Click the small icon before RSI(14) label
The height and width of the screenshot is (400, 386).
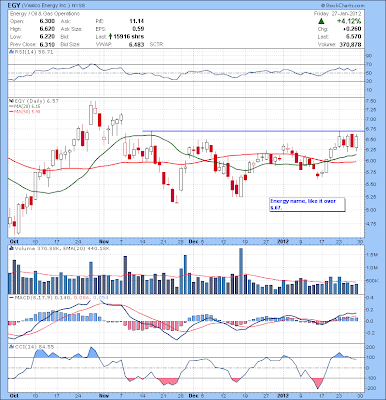10,52
